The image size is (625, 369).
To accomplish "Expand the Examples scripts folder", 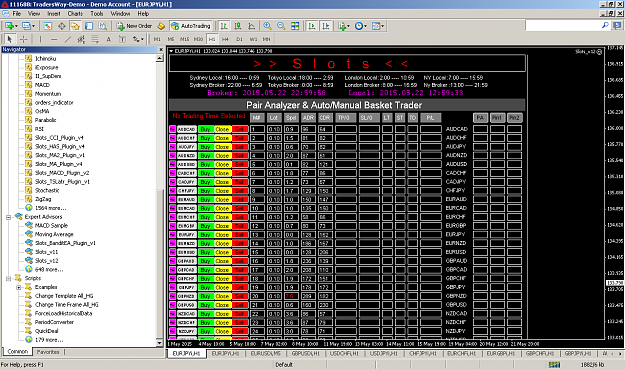I will click(18, 287).
